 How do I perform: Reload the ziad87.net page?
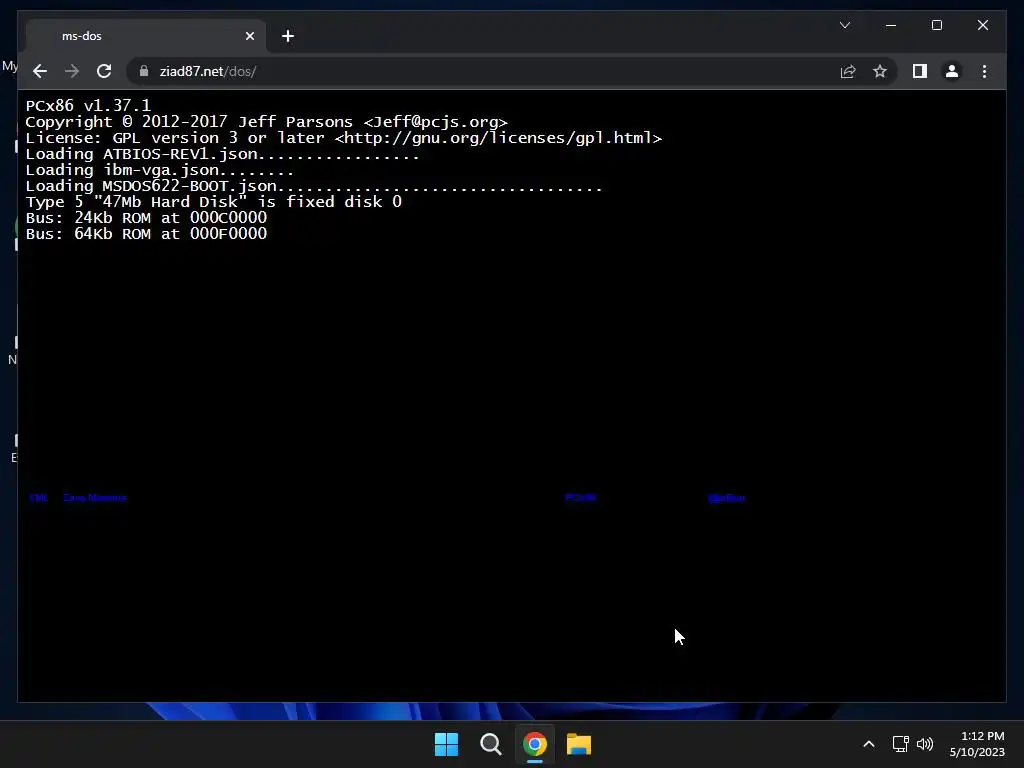coord(104,71)
